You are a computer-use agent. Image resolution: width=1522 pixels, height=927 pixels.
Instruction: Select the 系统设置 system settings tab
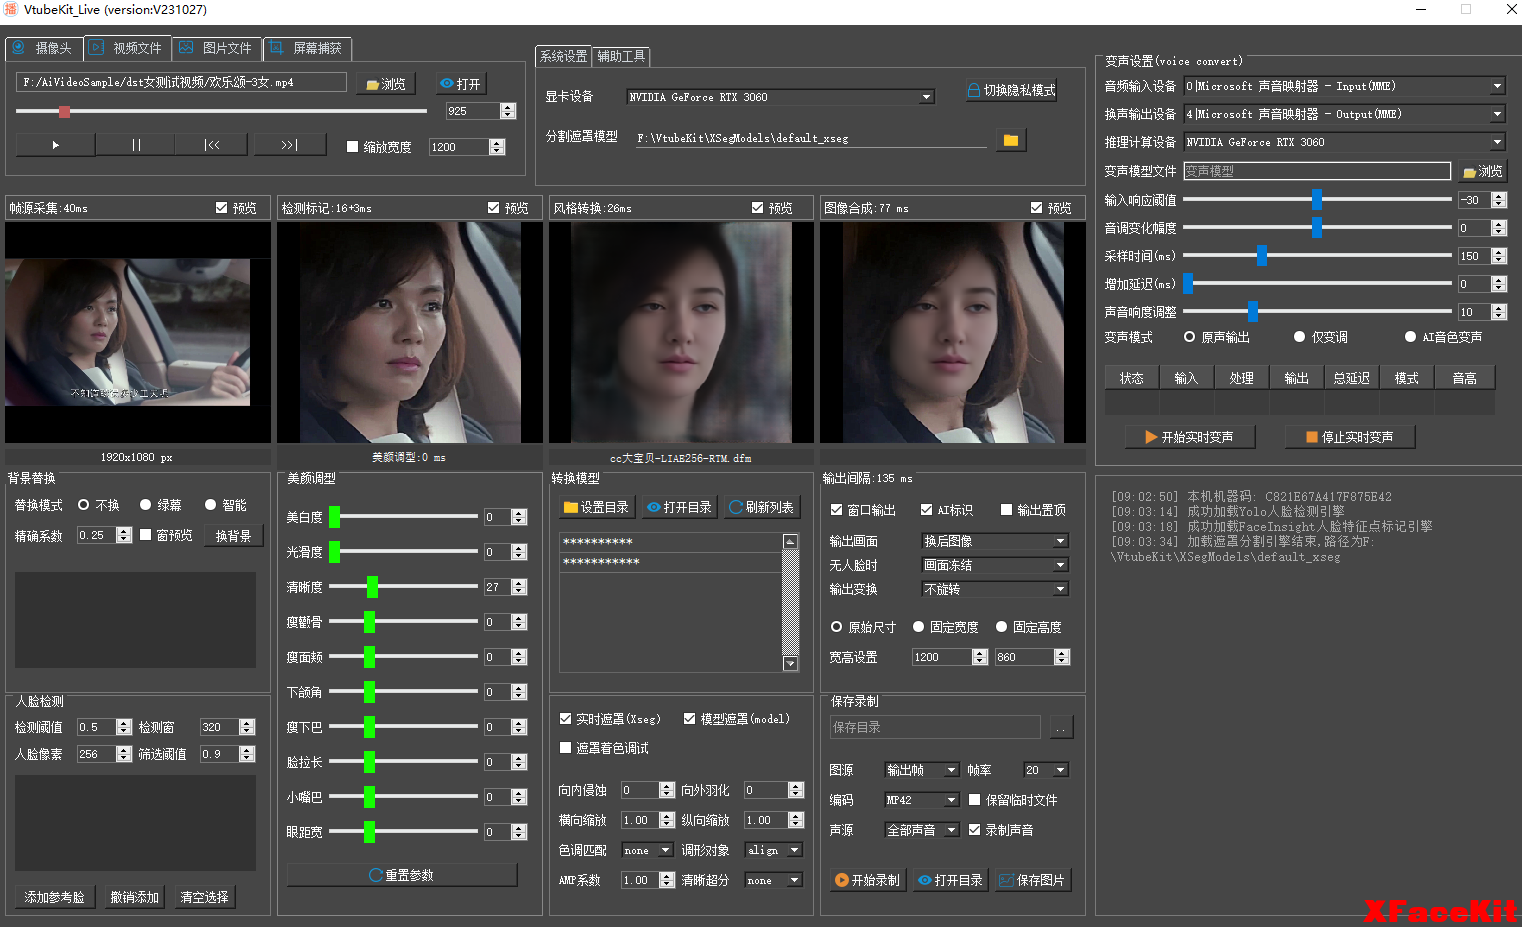[x=564, y=56]
